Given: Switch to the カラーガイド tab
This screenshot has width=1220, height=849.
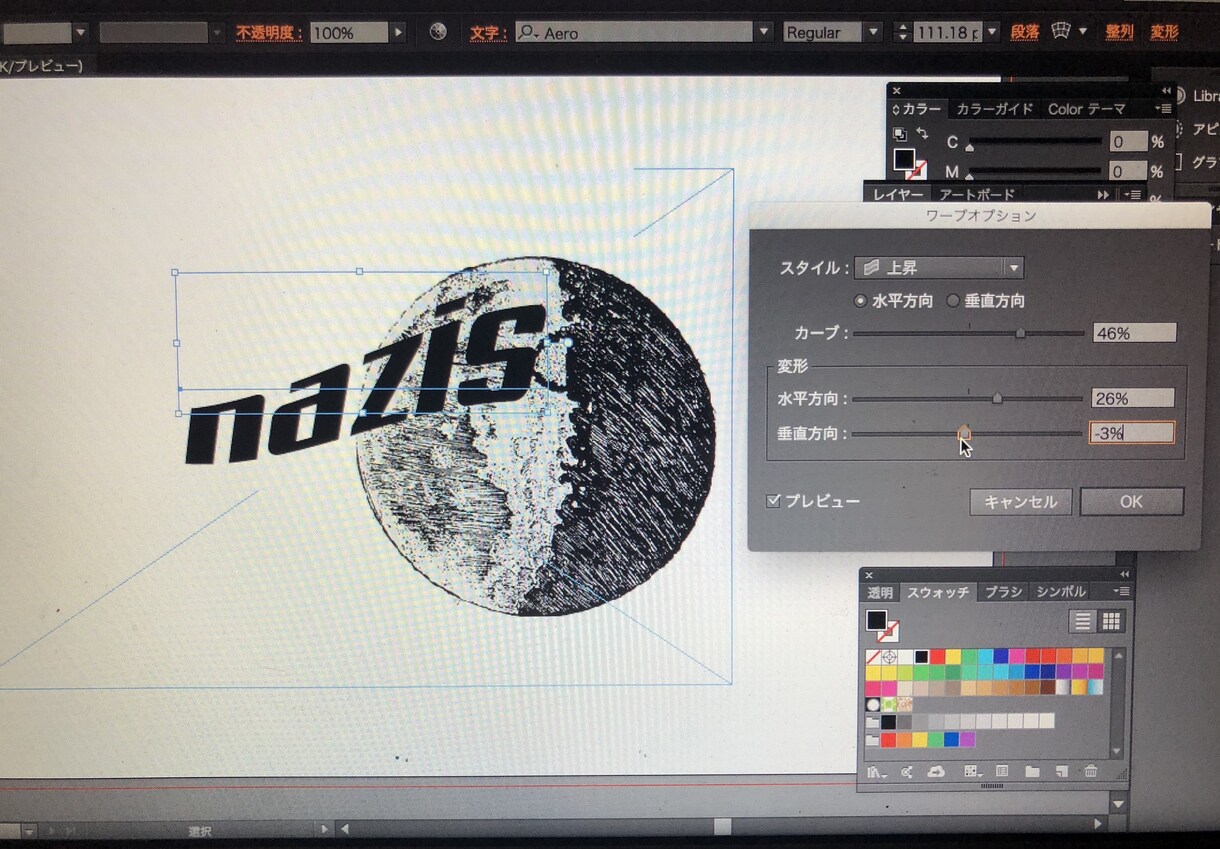Looking at the screenshot, I should click(x=994, y=109).
